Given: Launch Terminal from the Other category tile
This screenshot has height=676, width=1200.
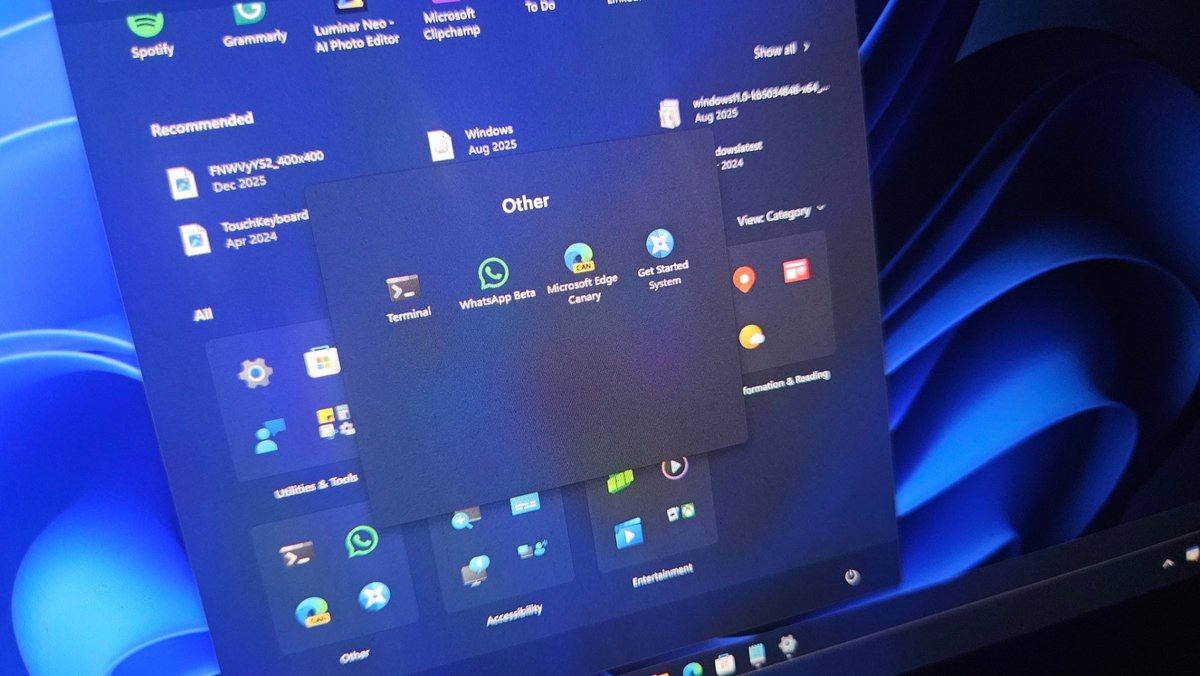Looking at the screenshot, I should 296,553.
